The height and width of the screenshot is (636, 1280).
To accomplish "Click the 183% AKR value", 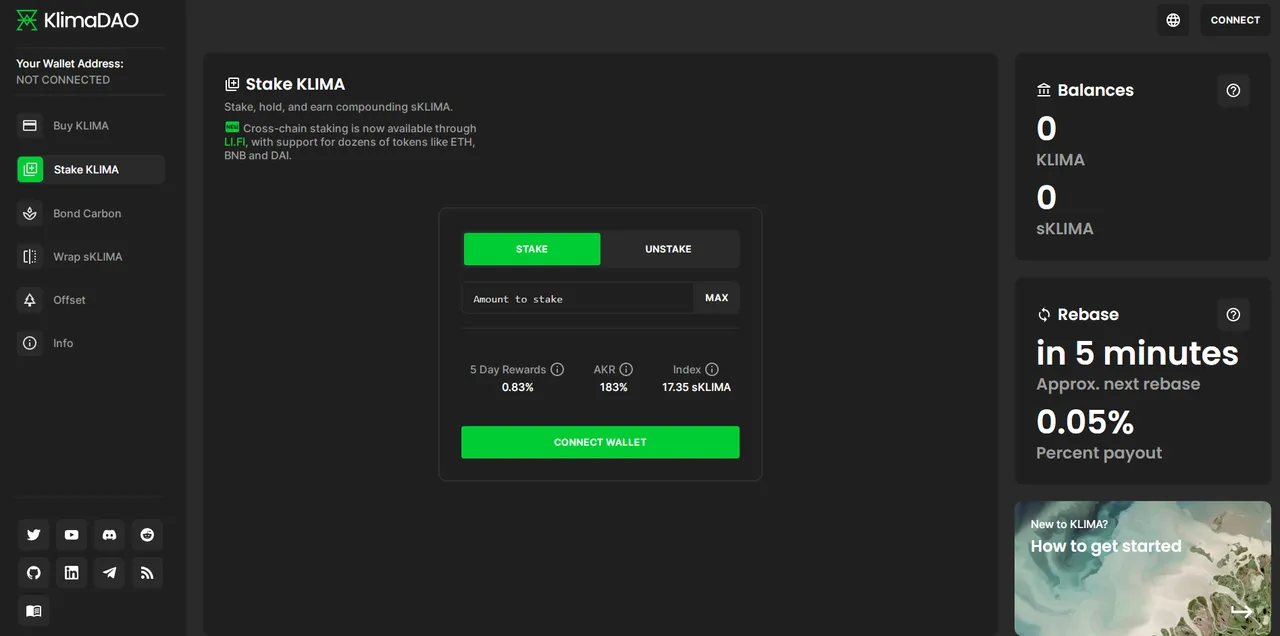I will click(613, 387).
